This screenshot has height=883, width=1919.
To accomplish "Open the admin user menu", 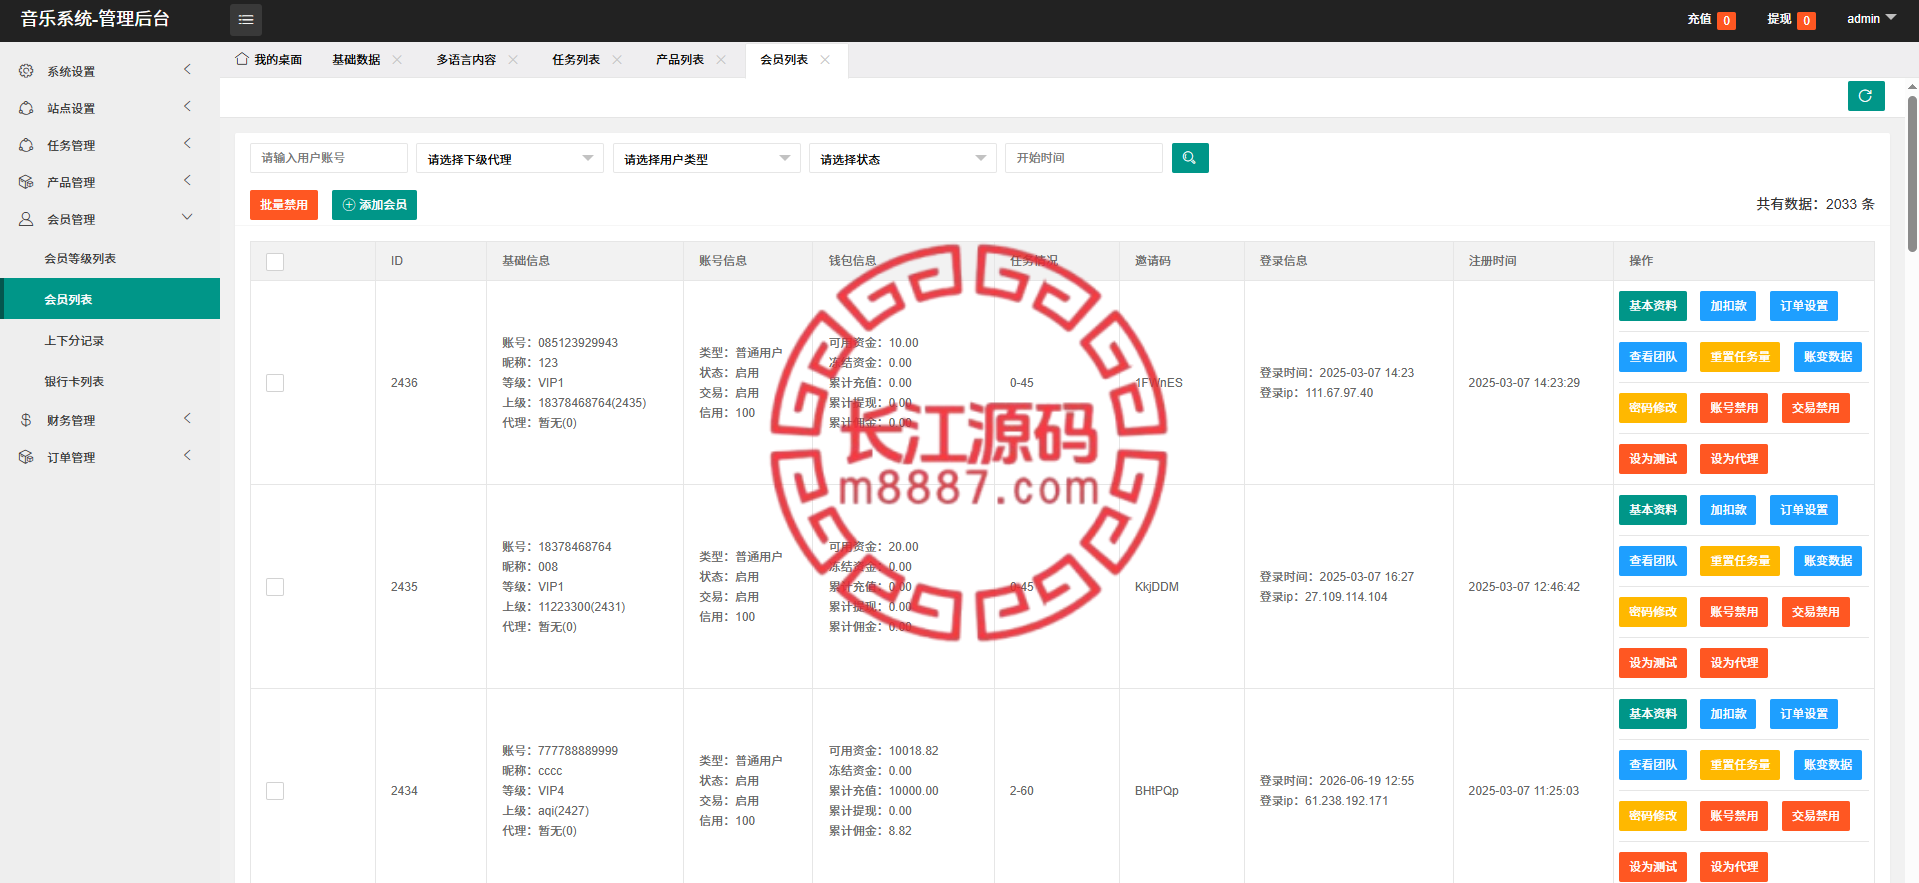I will [1871, 19].
